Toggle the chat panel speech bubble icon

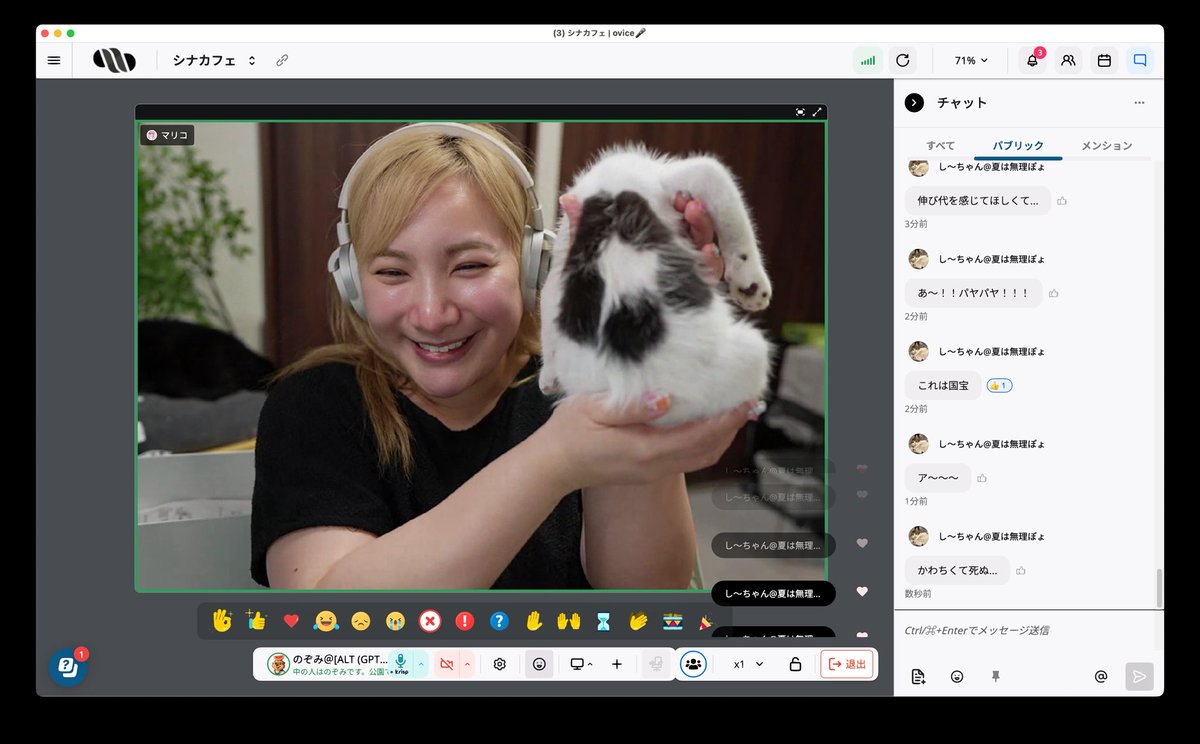(x=1139, y=60)
